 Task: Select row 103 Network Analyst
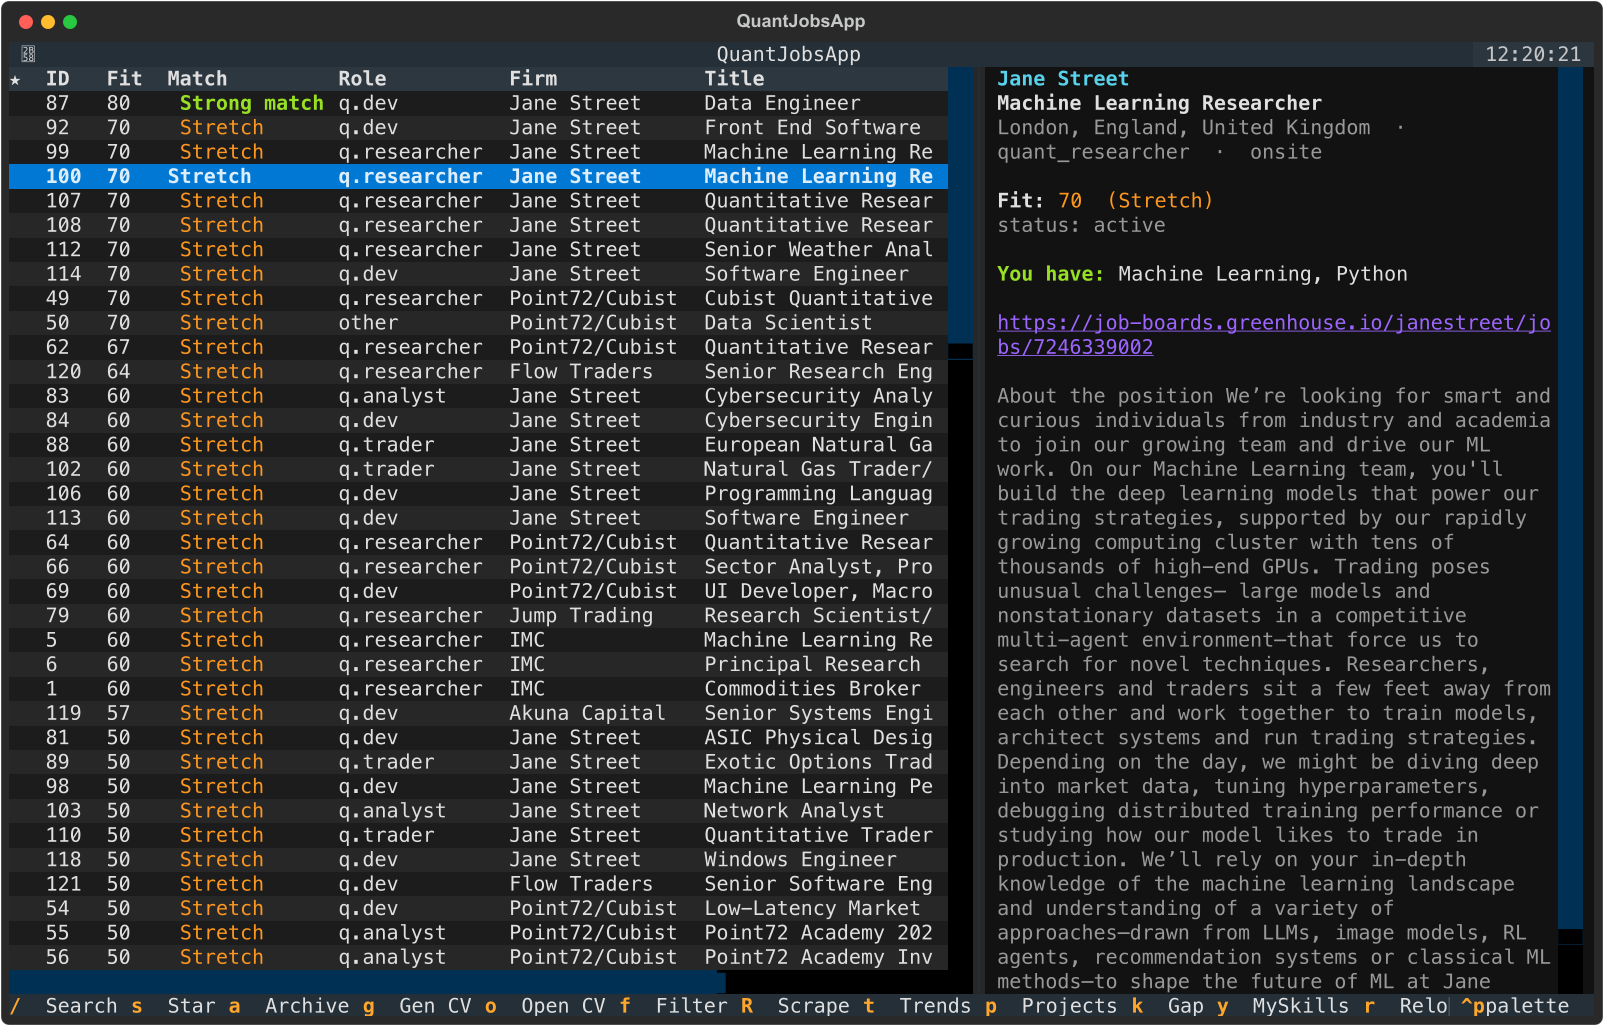pyautogui.click(x=478, y=811)
